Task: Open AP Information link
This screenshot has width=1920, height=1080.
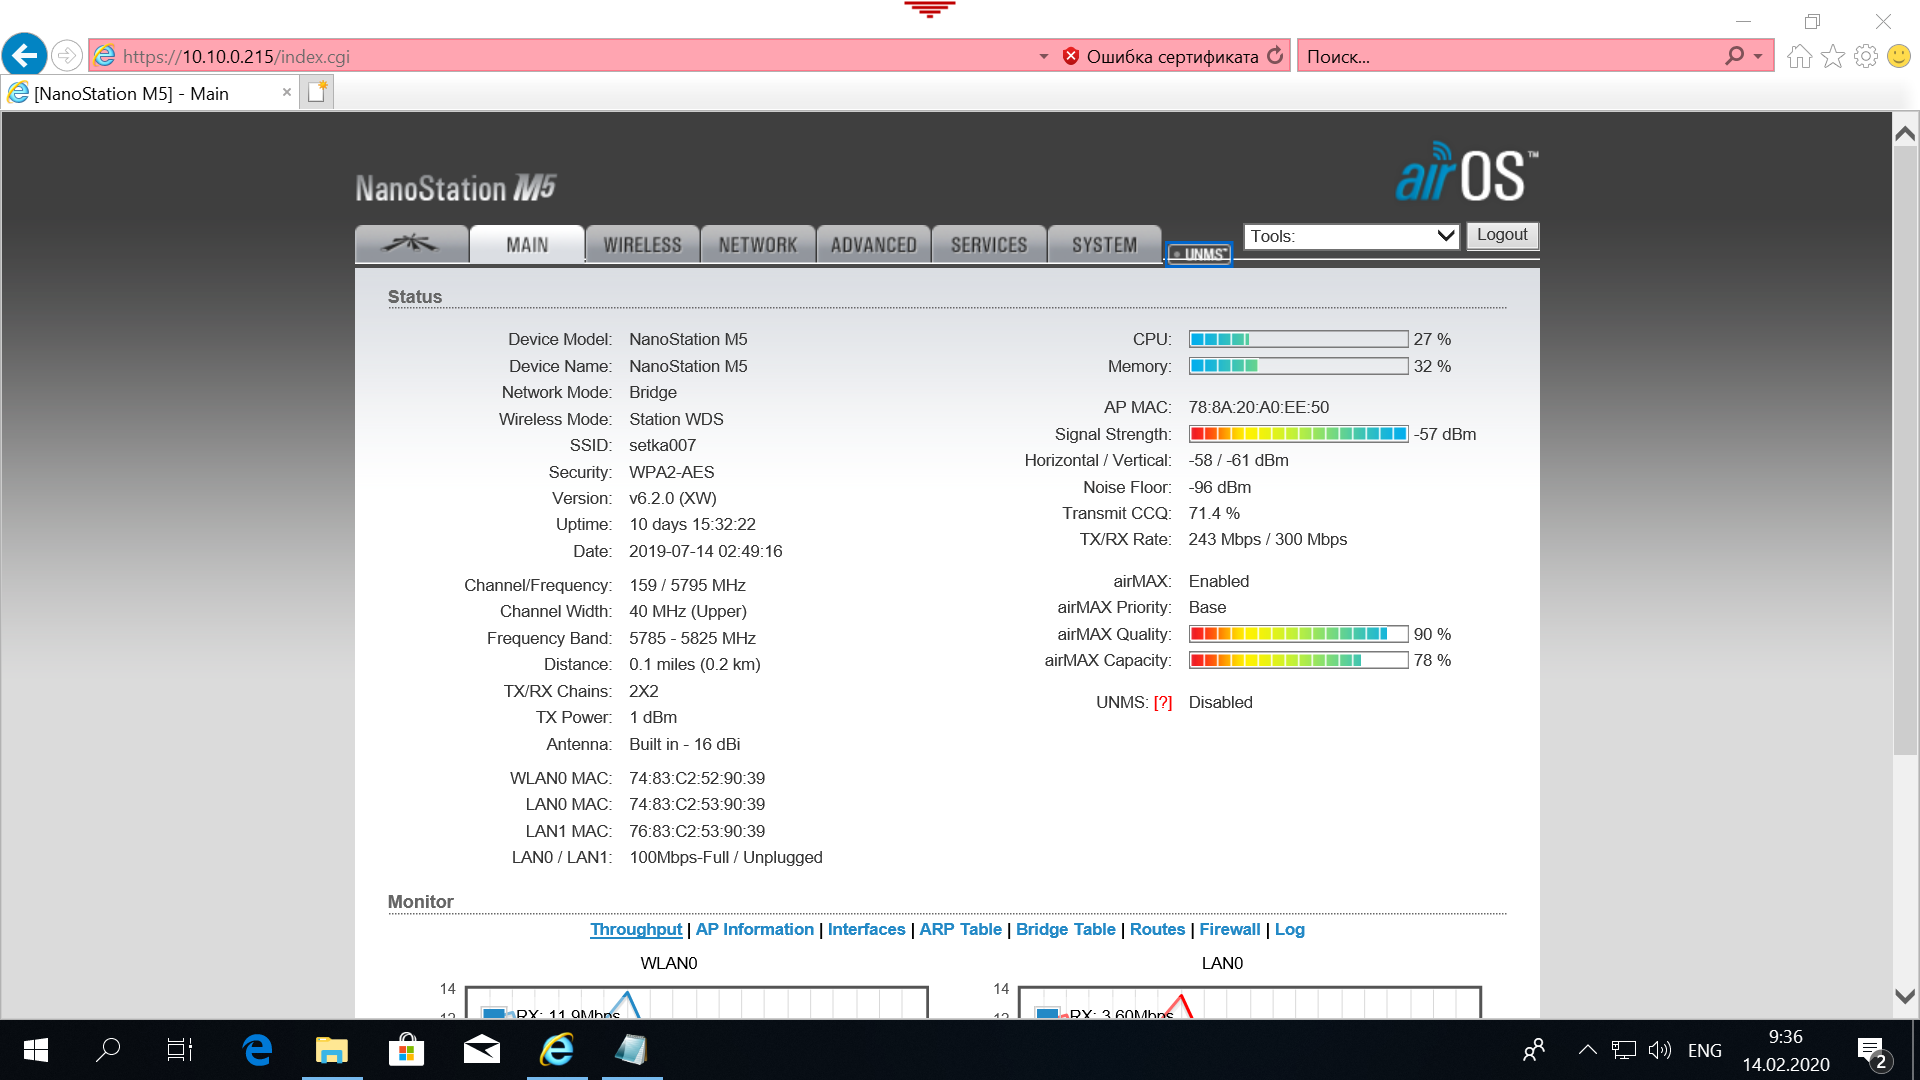Action: [x=755, y=929]
